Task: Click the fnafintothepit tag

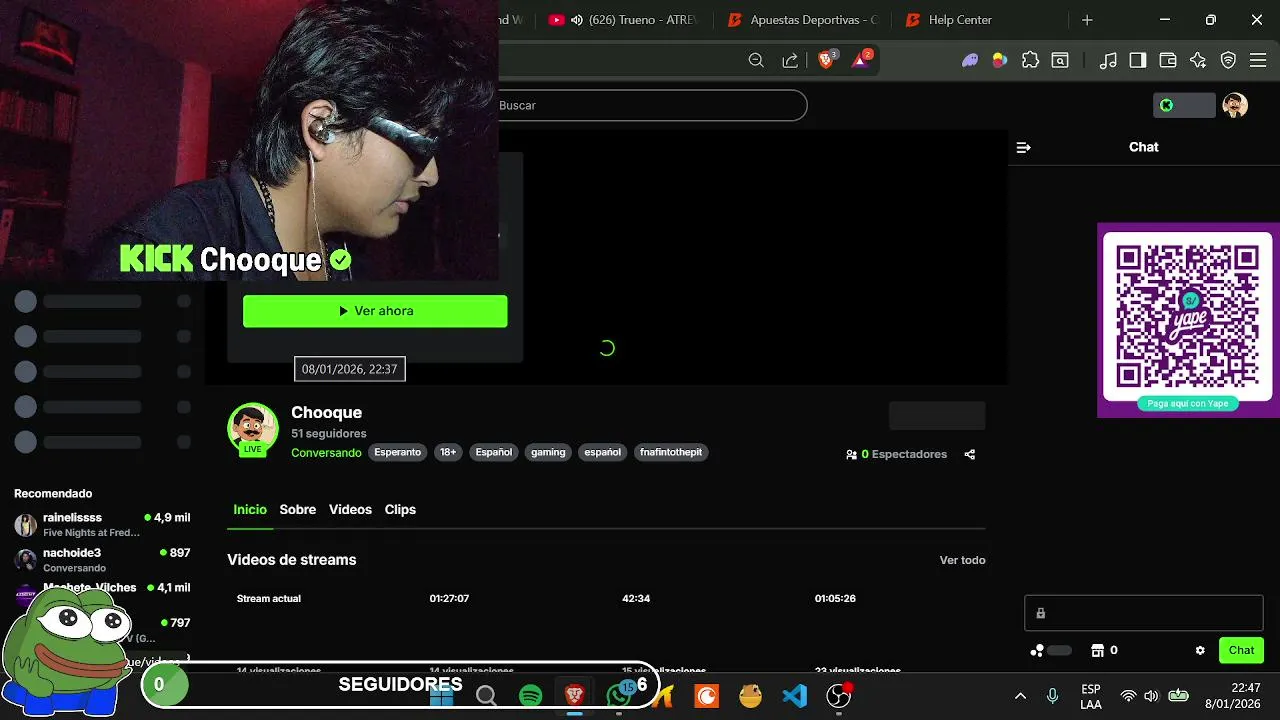Action: [671, 452]
